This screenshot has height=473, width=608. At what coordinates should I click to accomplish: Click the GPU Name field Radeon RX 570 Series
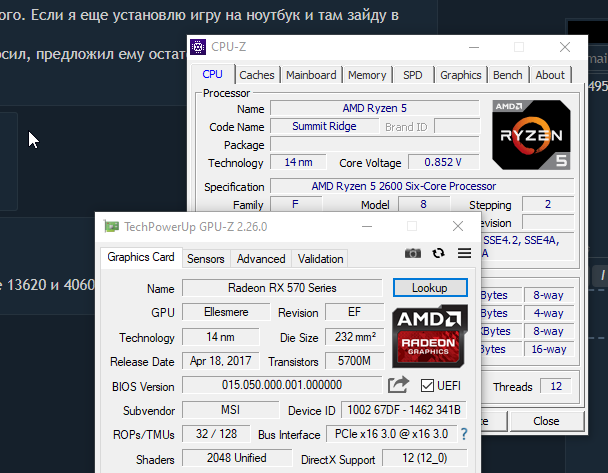282,288
